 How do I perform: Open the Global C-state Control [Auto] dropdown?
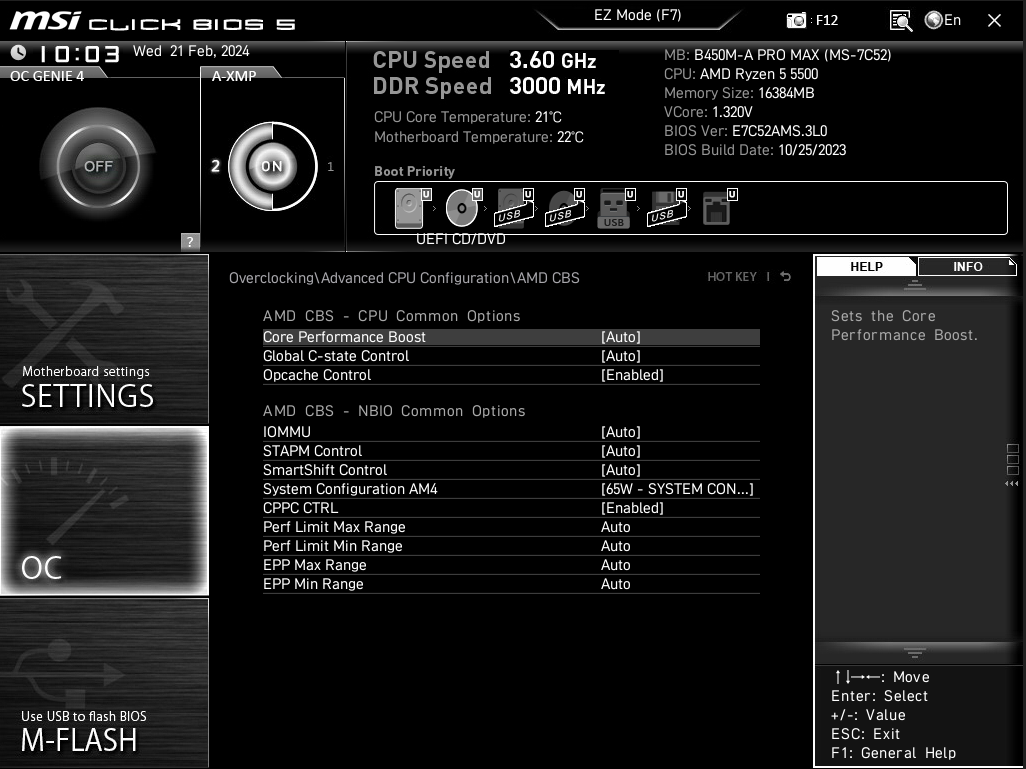click(x=621, y=356)
